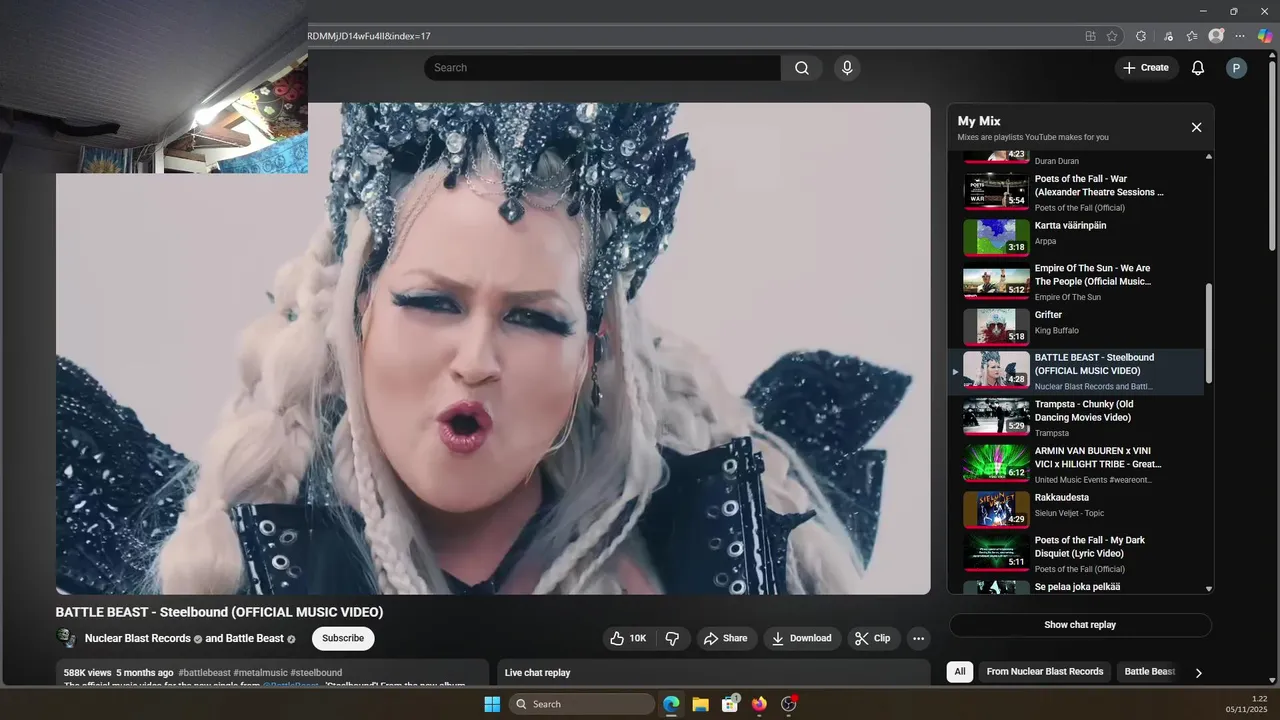Image resolution: width=1280 pixels, height=720 pixels.
Task: Open Edge settings and more menu
Action: 1240,36
